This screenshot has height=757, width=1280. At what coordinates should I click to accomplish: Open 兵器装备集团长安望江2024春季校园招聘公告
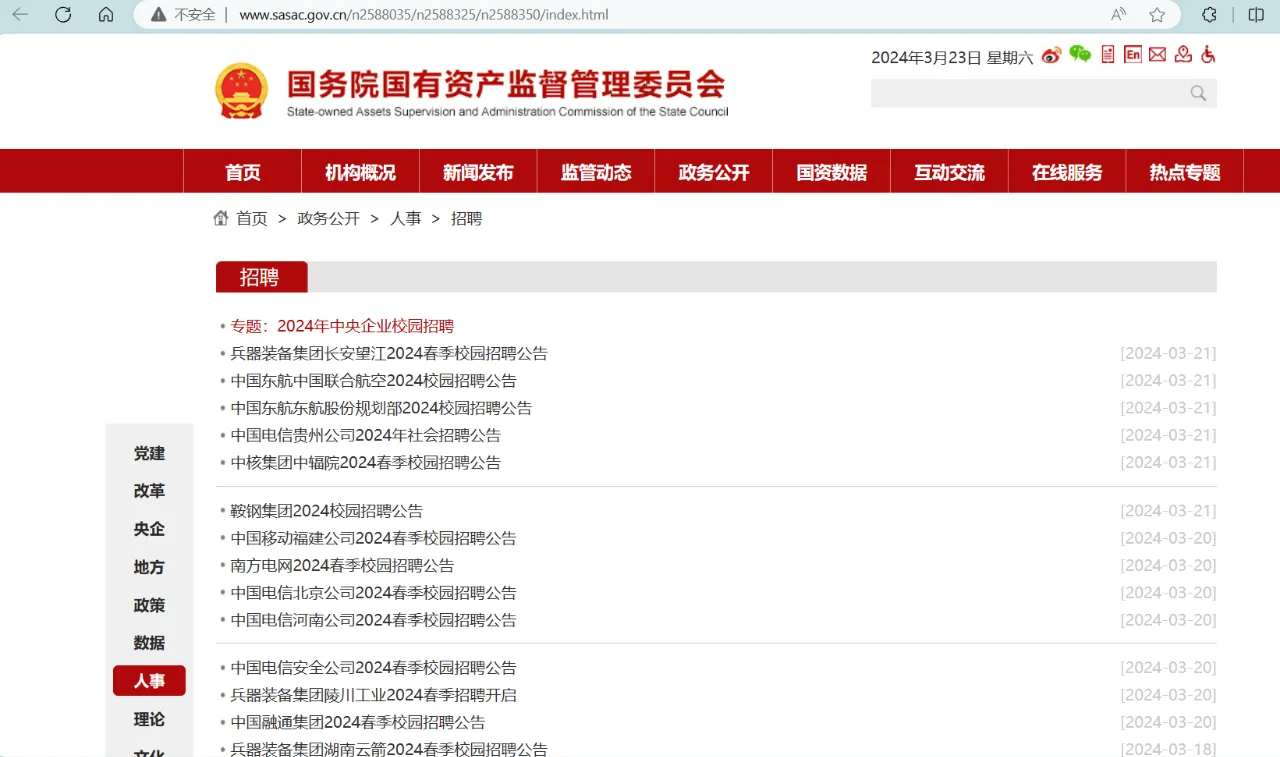pyautogui.click(x=389, y=353)
